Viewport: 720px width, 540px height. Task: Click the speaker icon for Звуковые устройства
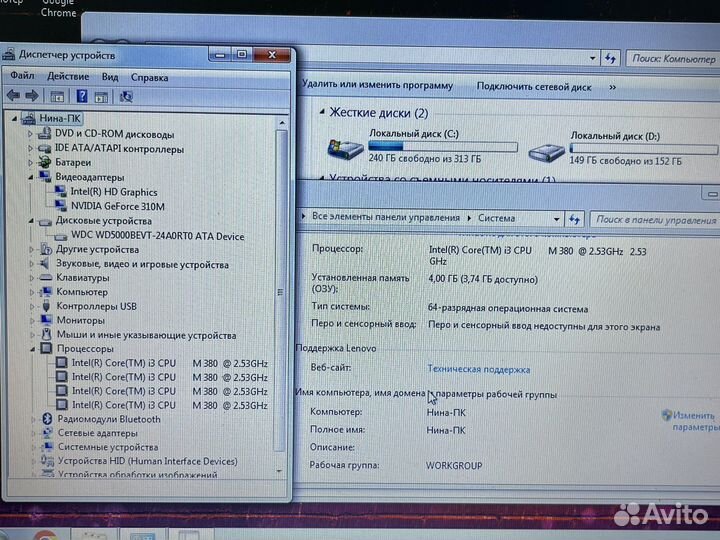[x=45, y=264]
